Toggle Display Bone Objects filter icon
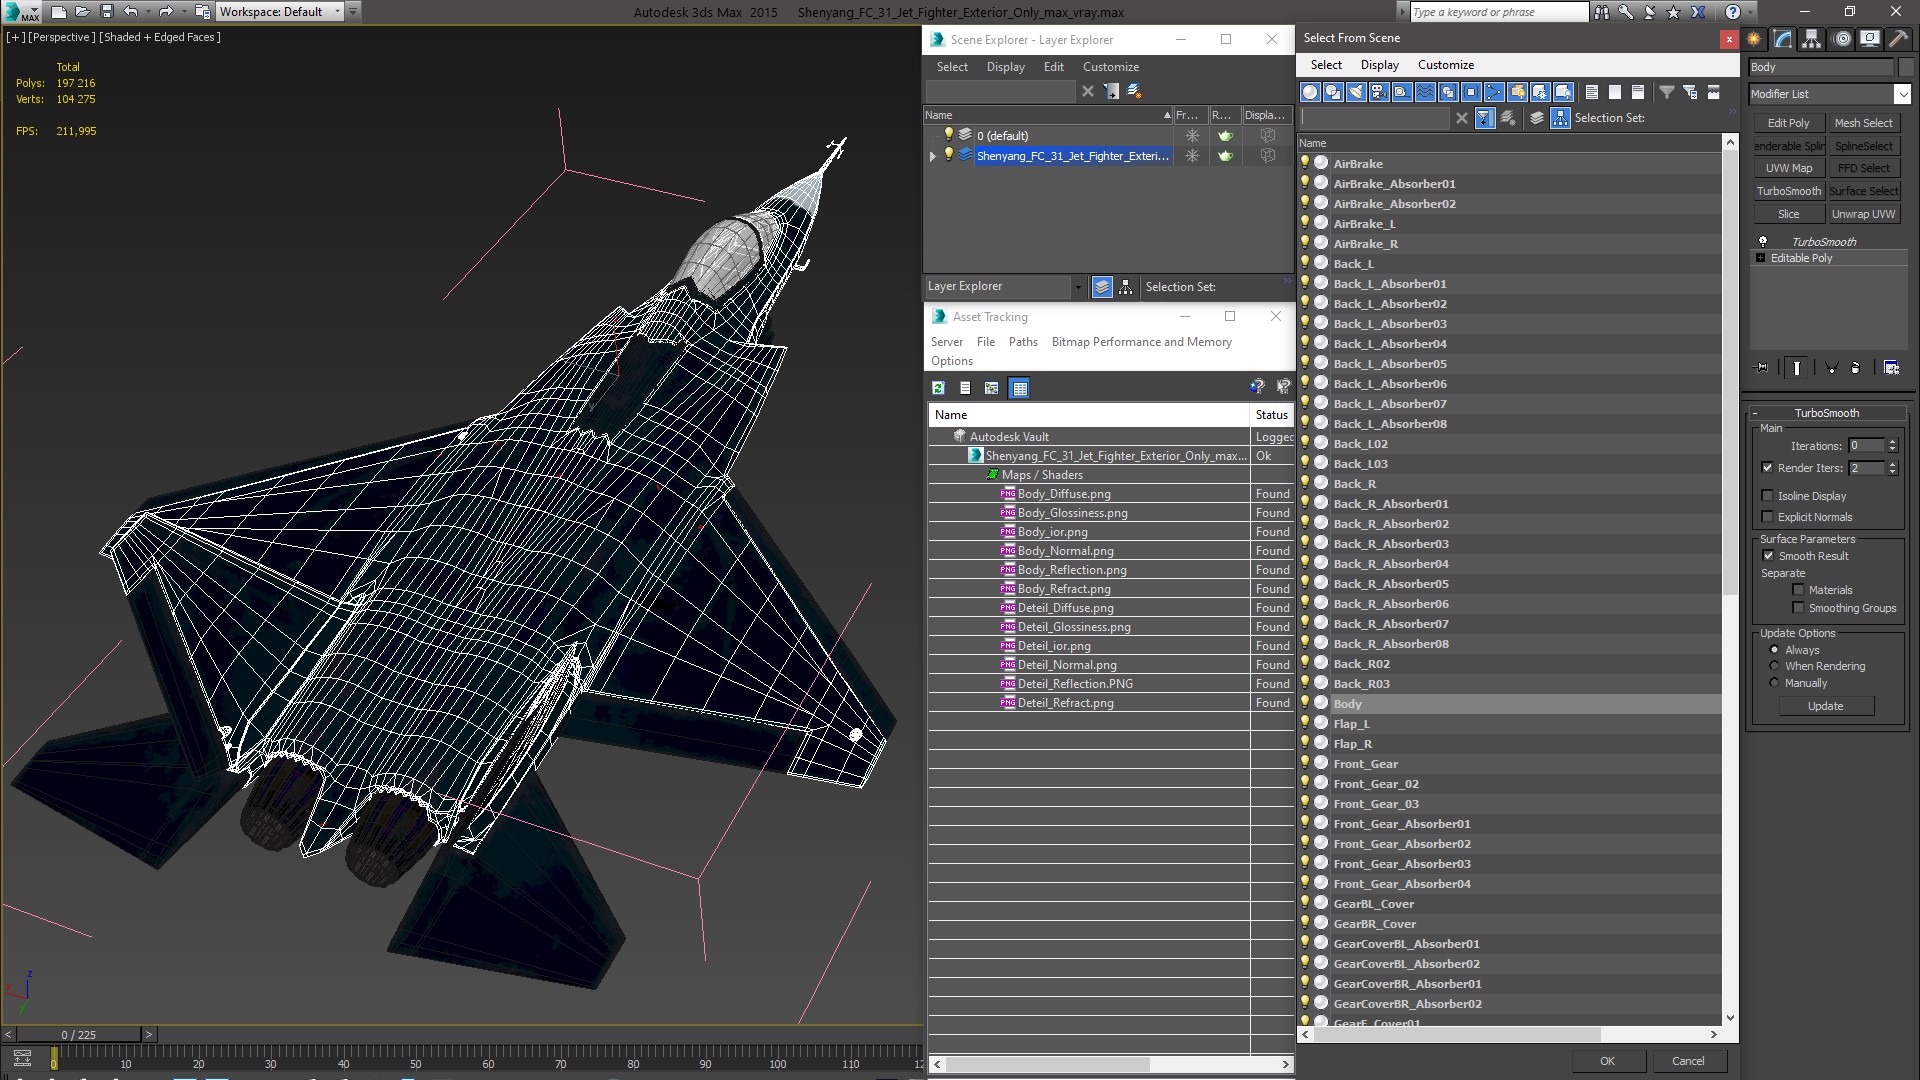 coord(1494,92)
